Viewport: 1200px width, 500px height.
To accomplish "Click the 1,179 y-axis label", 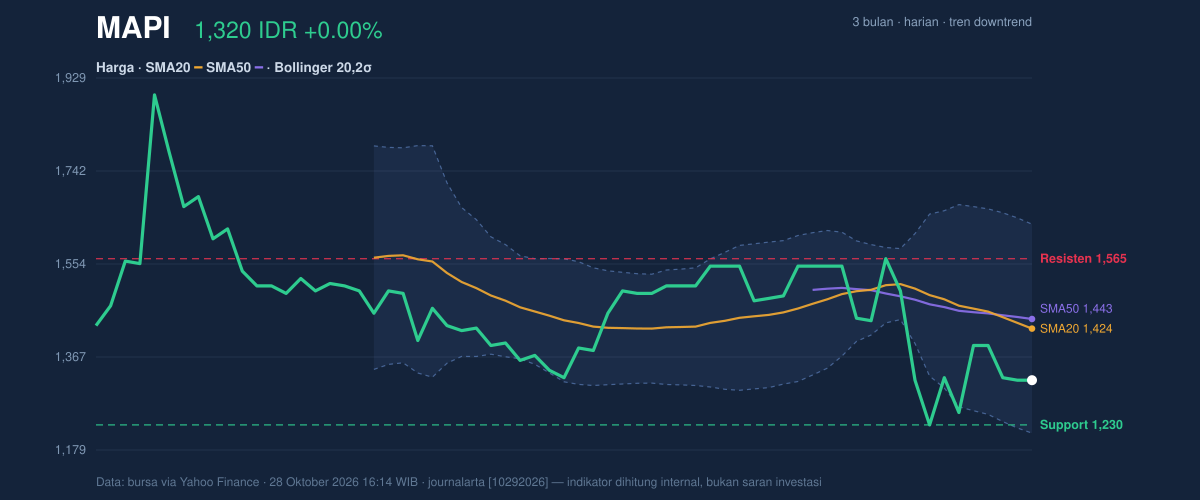I will (x=70, y=450).
